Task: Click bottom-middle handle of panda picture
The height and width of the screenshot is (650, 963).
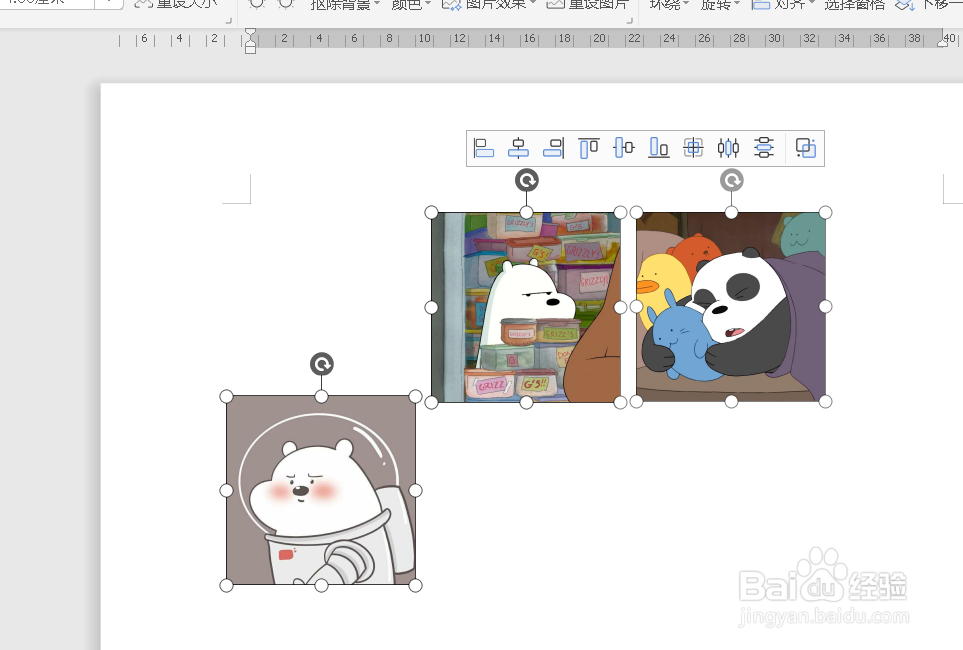Action: (x=731, y=402)
